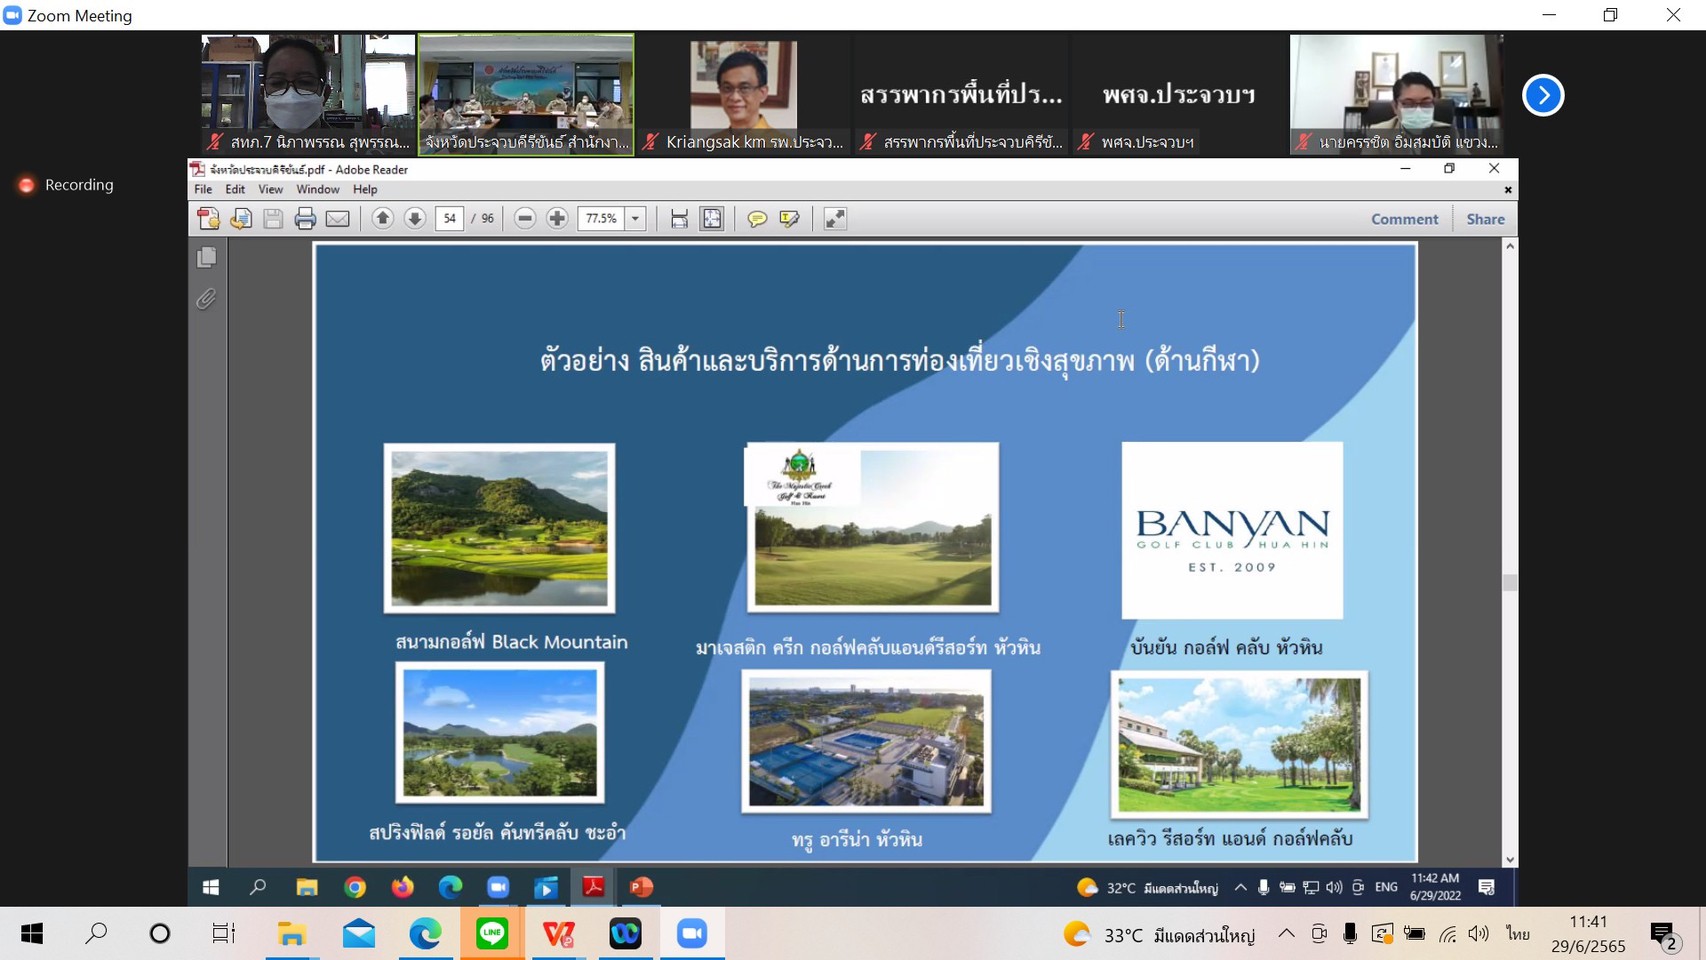
Task: Select fit one full page mode
Action: [x=712, y=219]
